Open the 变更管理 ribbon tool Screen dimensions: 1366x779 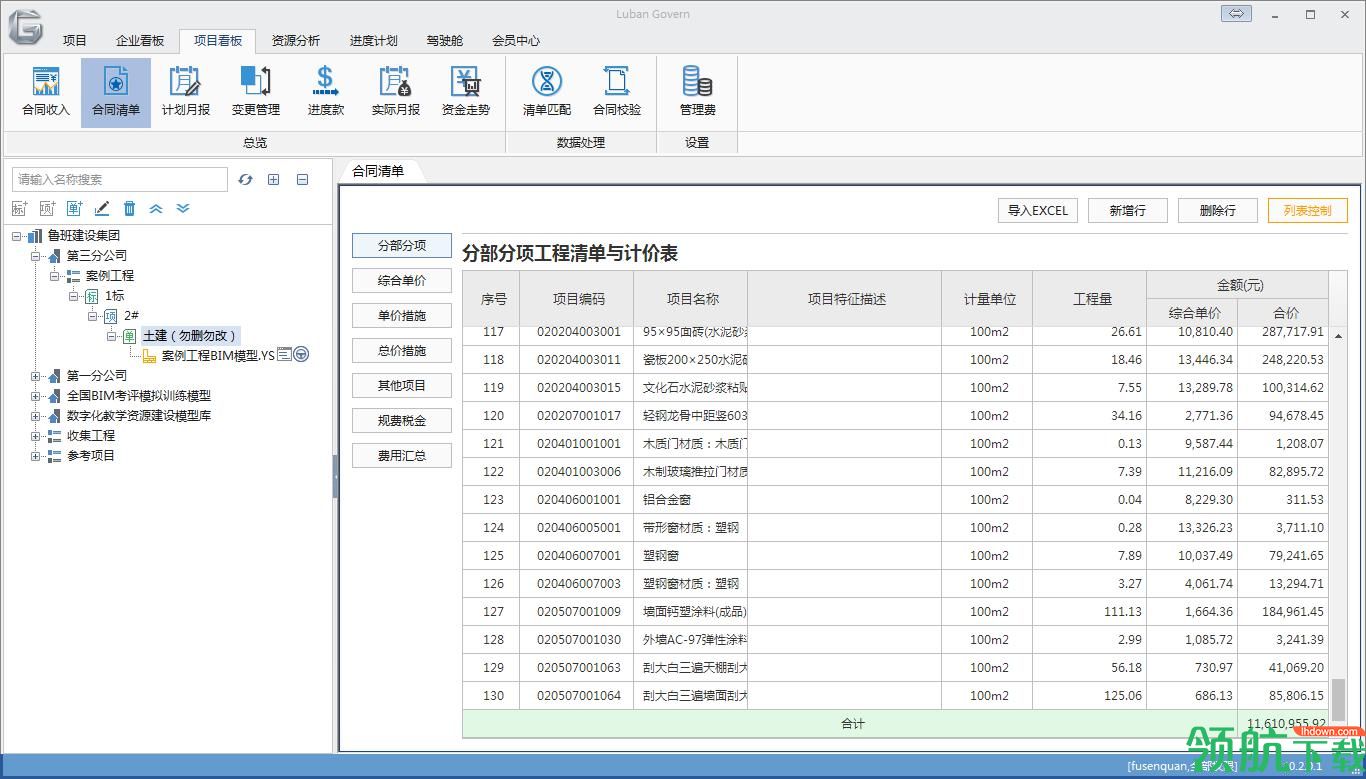(x=256, y=92)
